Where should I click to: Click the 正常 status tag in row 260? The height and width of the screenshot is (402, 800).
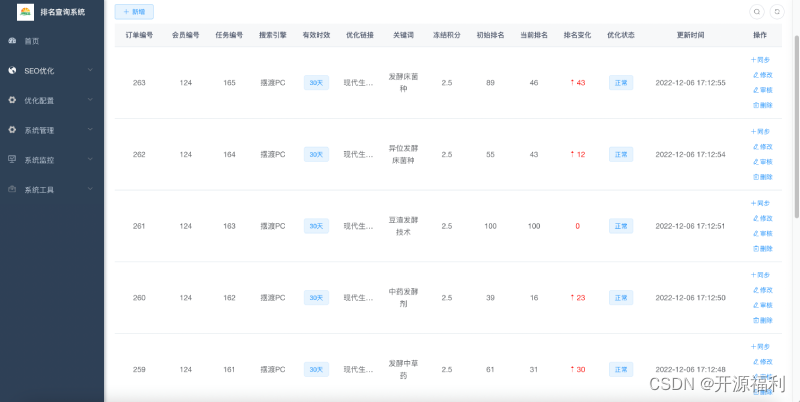pyautogui.click(x=621, y=298)
